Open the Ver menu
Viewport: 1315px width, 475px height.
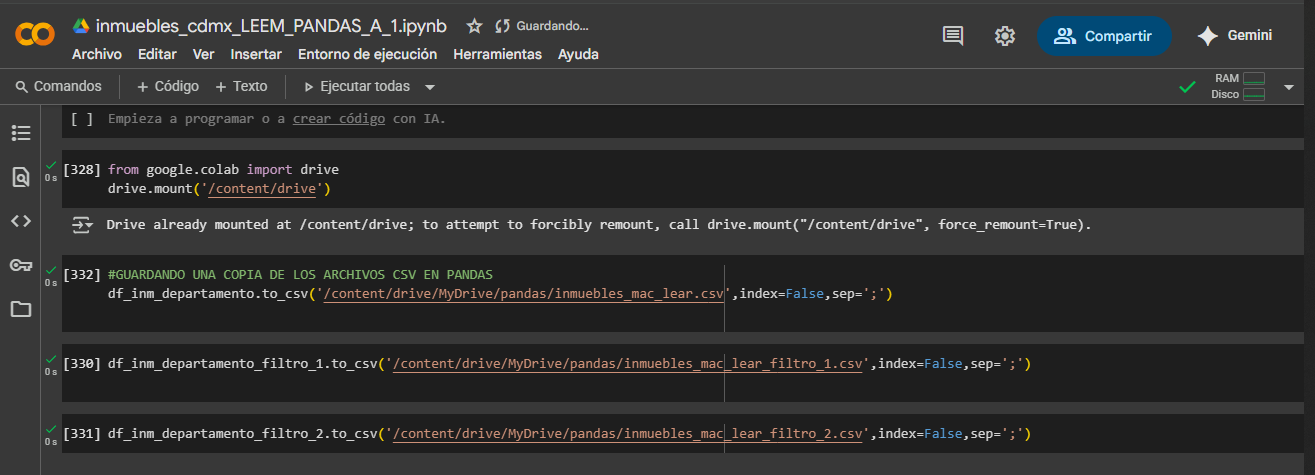[203, 54]
